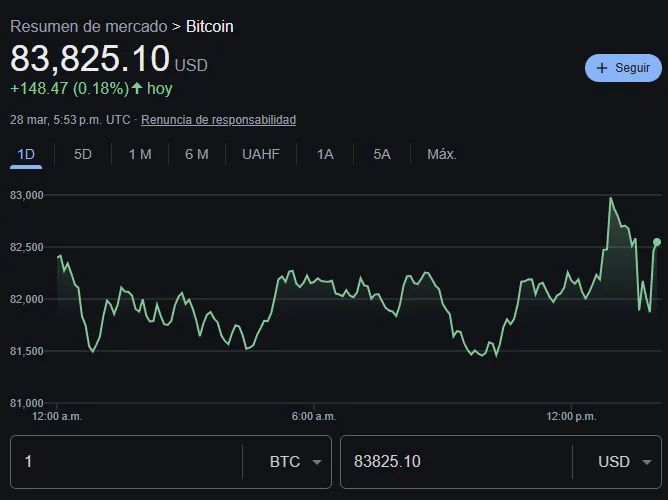Go to Resumen de mercado breadcrumb
The image size is (668, 500).
click(89, 26)
